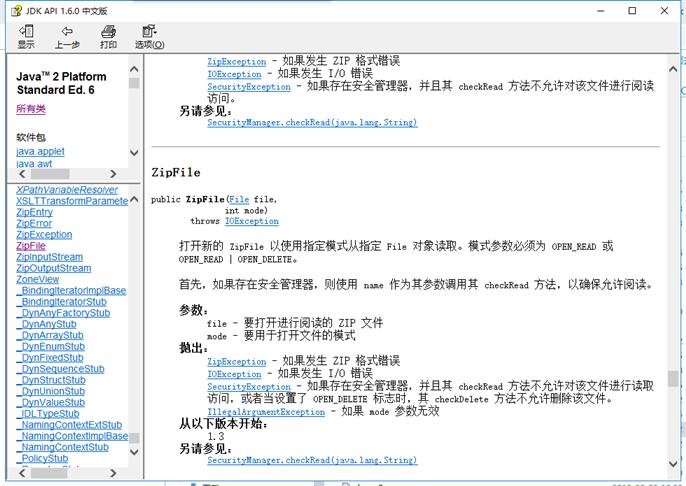Screen dimensions: 686x486
Task: Open the java.applet package link
Action: point(40,151)
